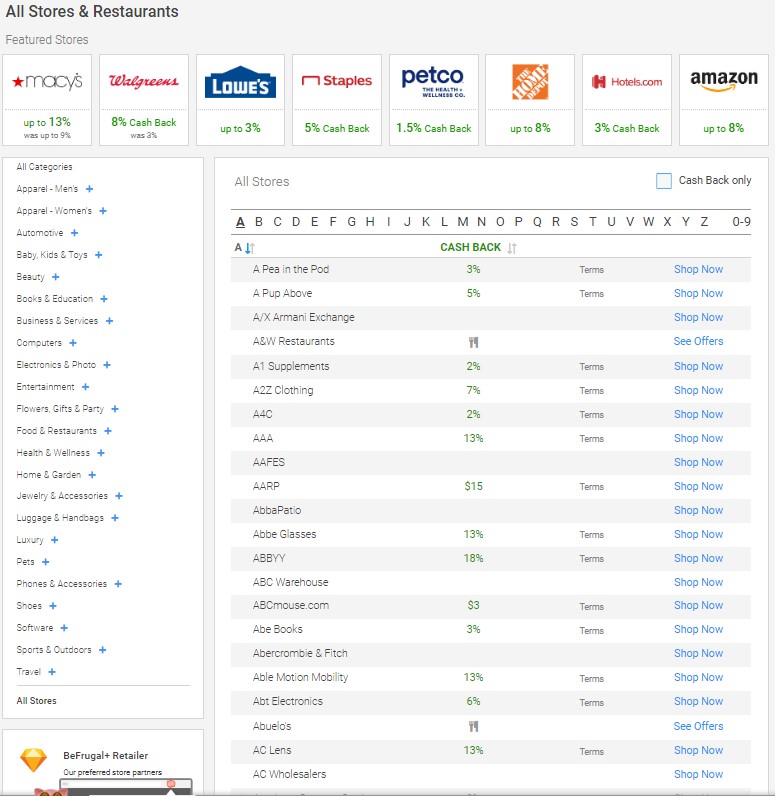Expand Apparel - Women's category

103,211
